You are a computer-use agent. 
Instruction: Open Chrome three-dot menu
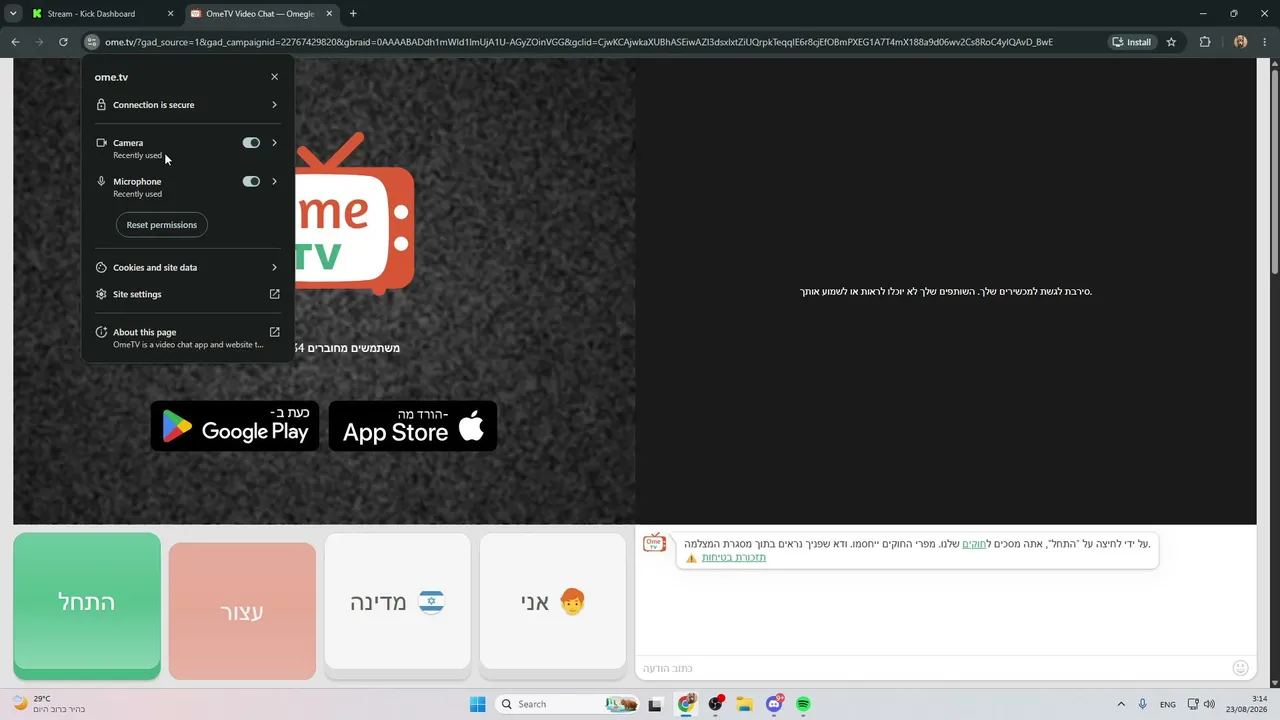(x=1264, y=42)
